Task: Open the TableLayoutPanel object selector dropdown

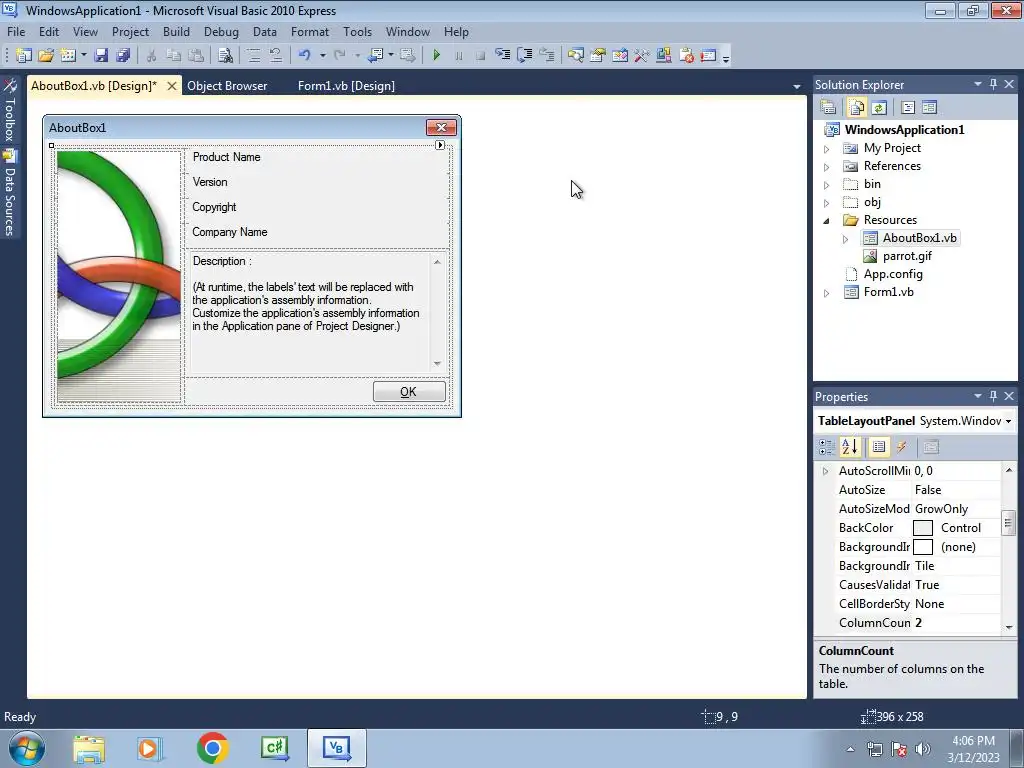Action: 1008,421
